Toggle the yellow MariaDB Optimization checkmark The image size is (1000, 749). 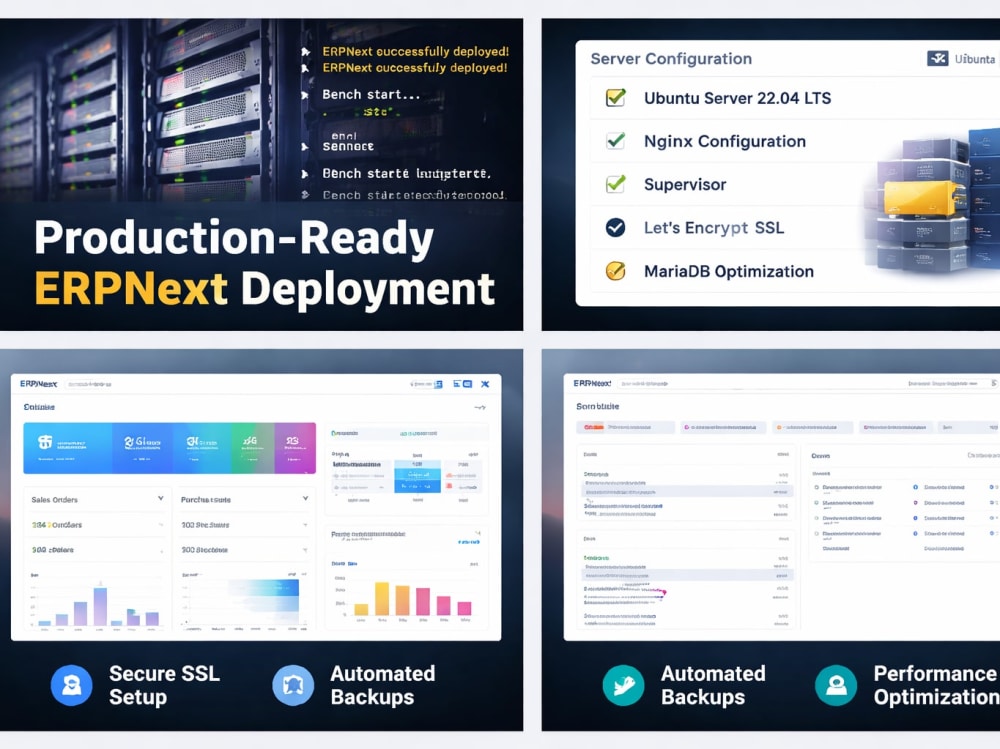tap(615, 271)
